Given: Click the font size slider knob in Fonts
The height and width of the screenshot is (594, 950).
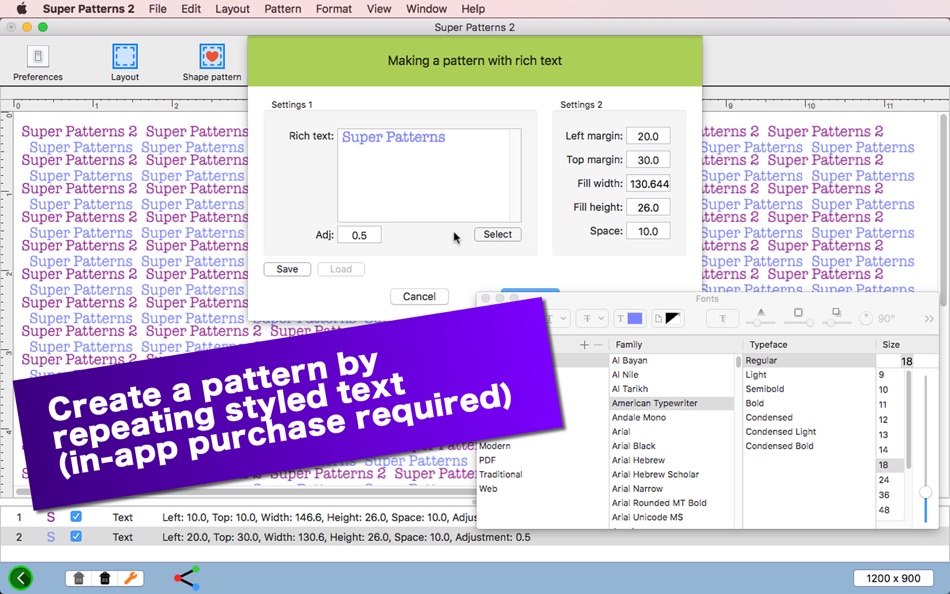Looking at the screenshot, I should click(x=925, y=492).
